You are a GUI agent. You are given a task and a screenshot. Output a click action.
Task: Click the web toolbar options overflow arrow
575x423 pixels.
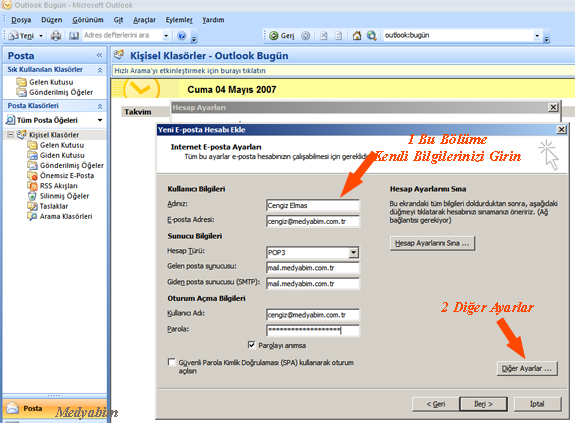(546, 37)
